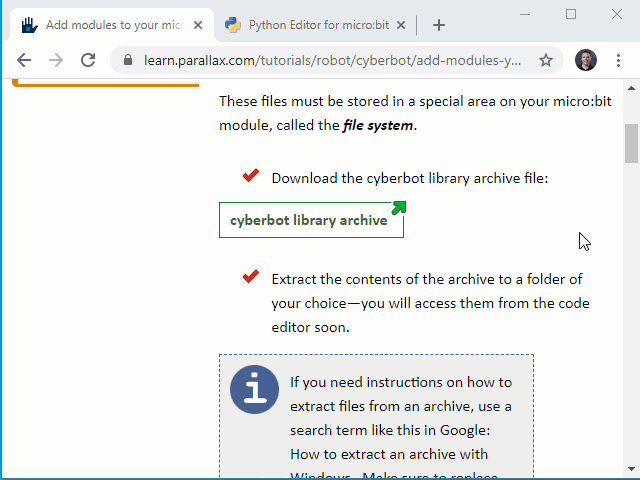This screenshot has width=640, height=480.
Task: Click the green external-link arrow on the archive button
Action: 399,207
